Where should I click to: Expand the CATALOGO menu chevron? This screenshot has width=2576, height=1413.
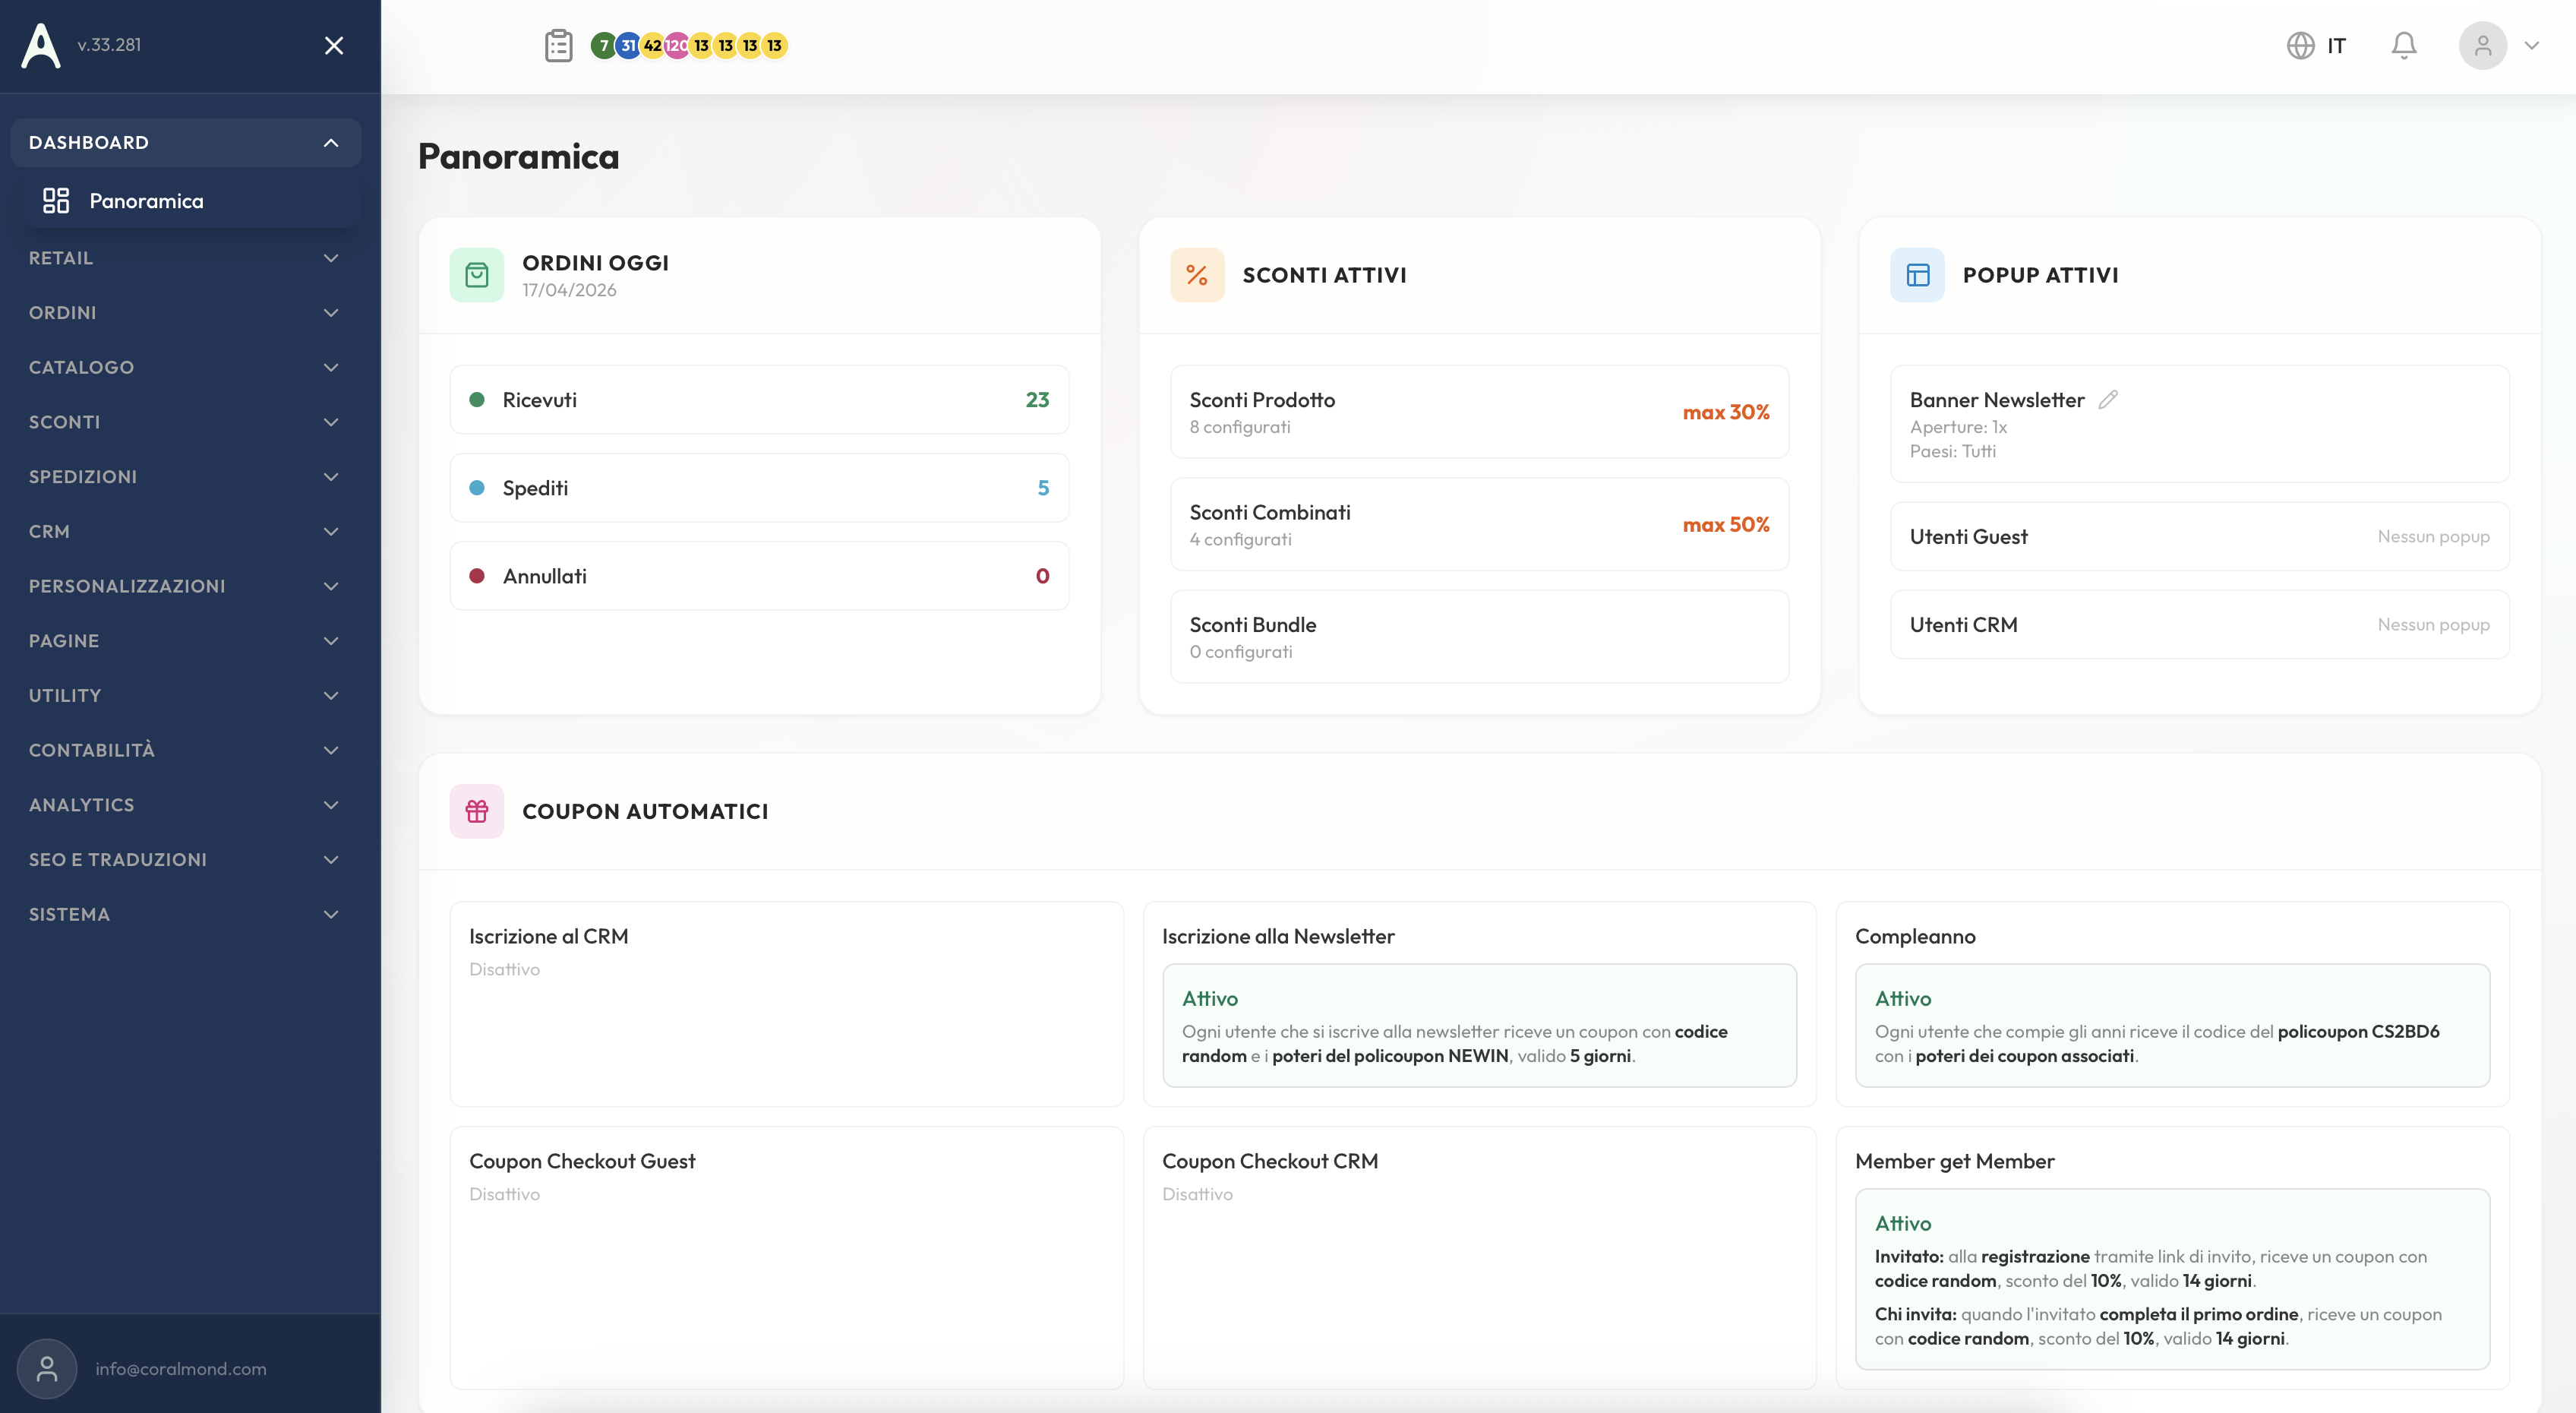[x=331, y=367]
